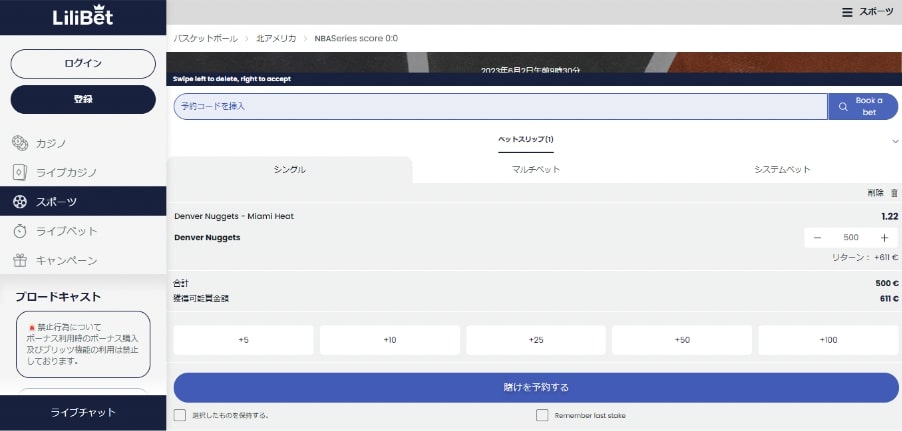This screenshot has width=902, height=431.
Task: Click the 登録 button
Action: pyautogui.click(x=83, y=100)
